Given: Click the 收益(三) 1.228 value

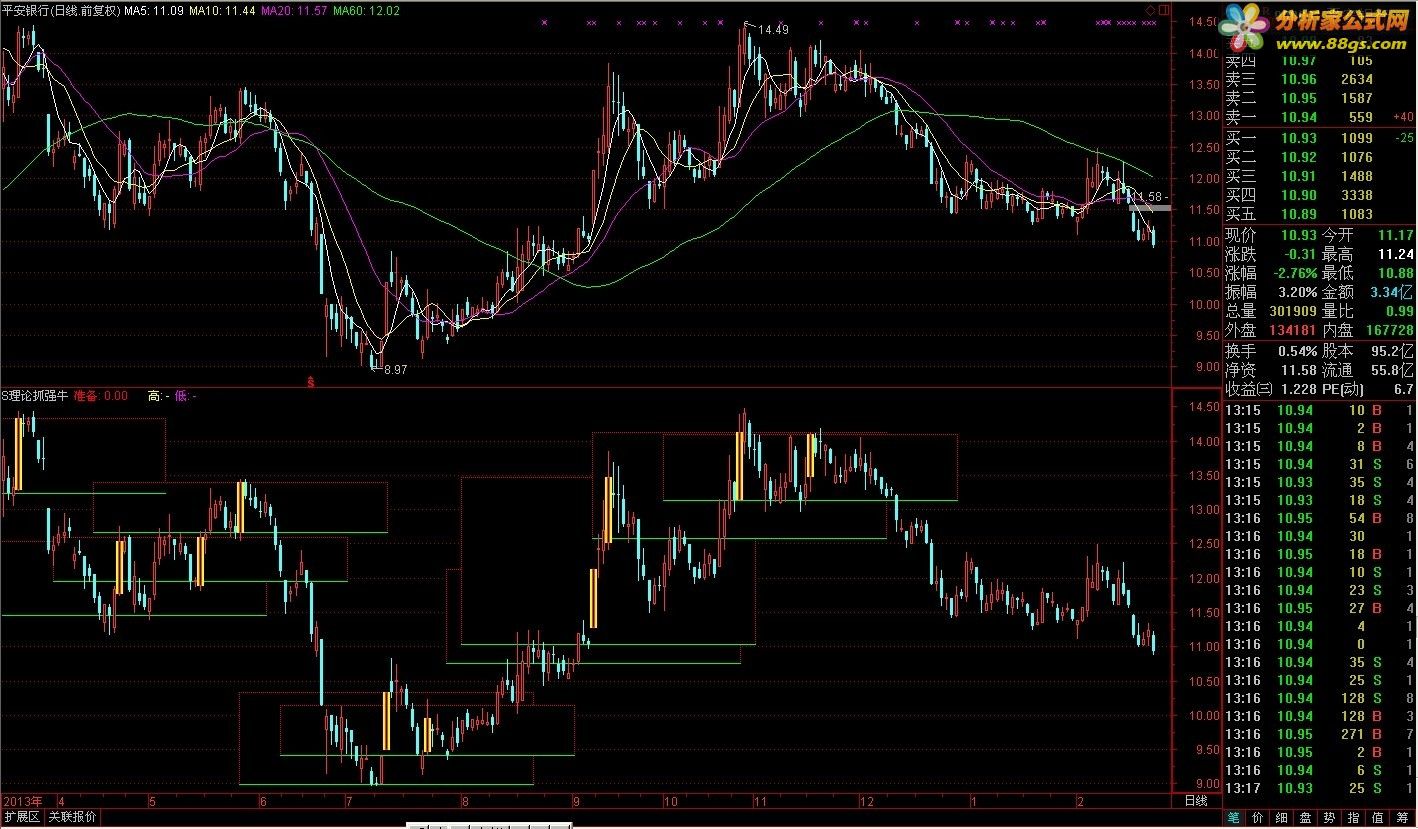Looking at the screenshot, I should [1300, 389].
